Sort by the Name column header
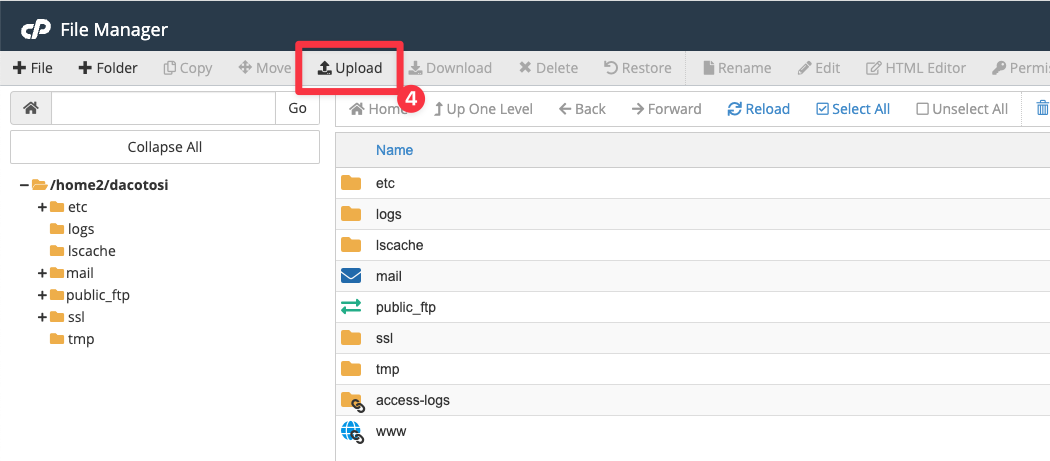Image resolution: width=1050 pixels, height=461 pixels. 394,150
